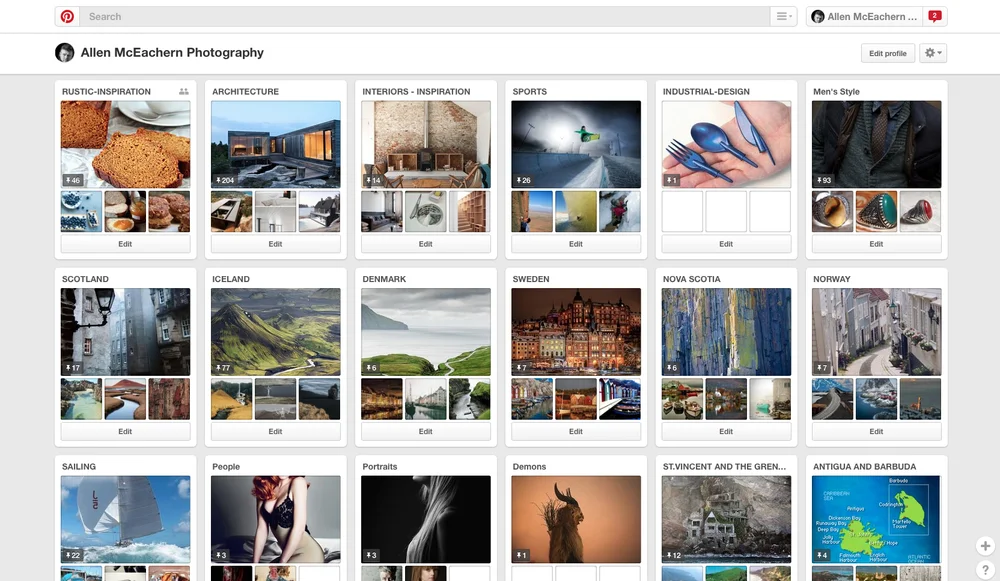Edit the ARCHITECTURE board
This screenshot has height=581, width=1000.
(276, 244)
